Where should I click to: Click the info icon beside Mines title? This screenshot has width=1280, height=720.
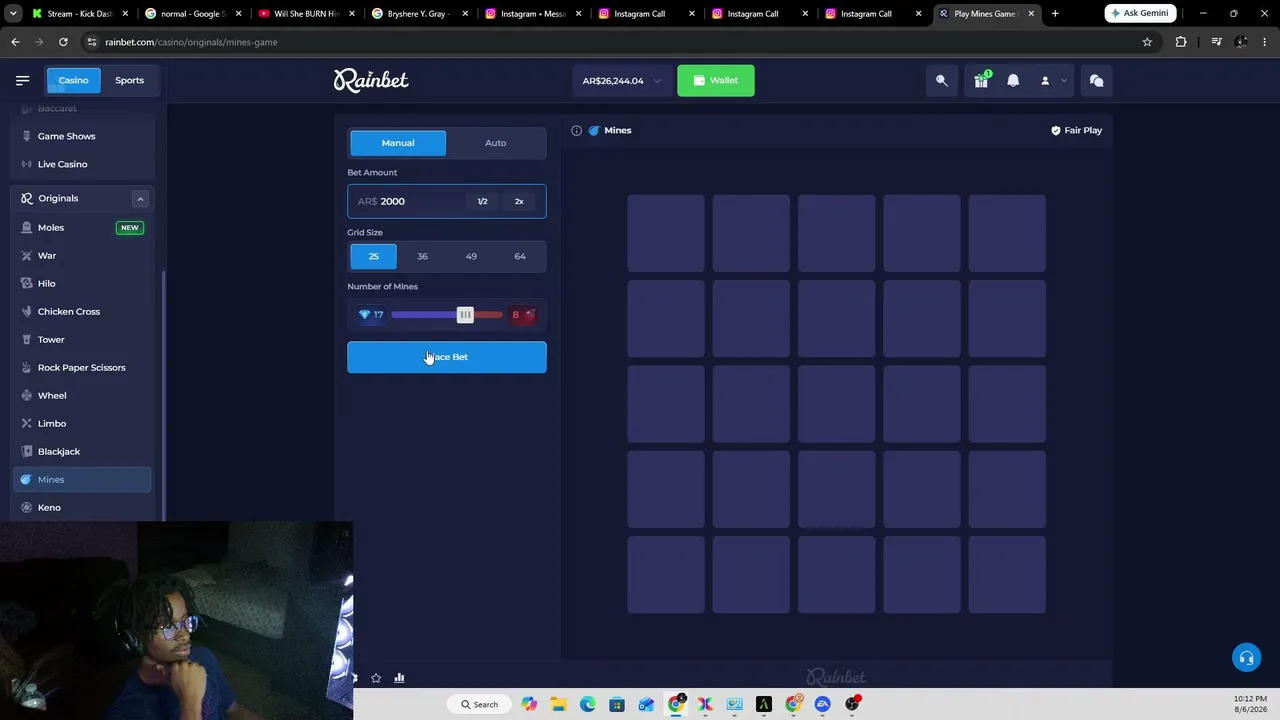tap(576, 130)
